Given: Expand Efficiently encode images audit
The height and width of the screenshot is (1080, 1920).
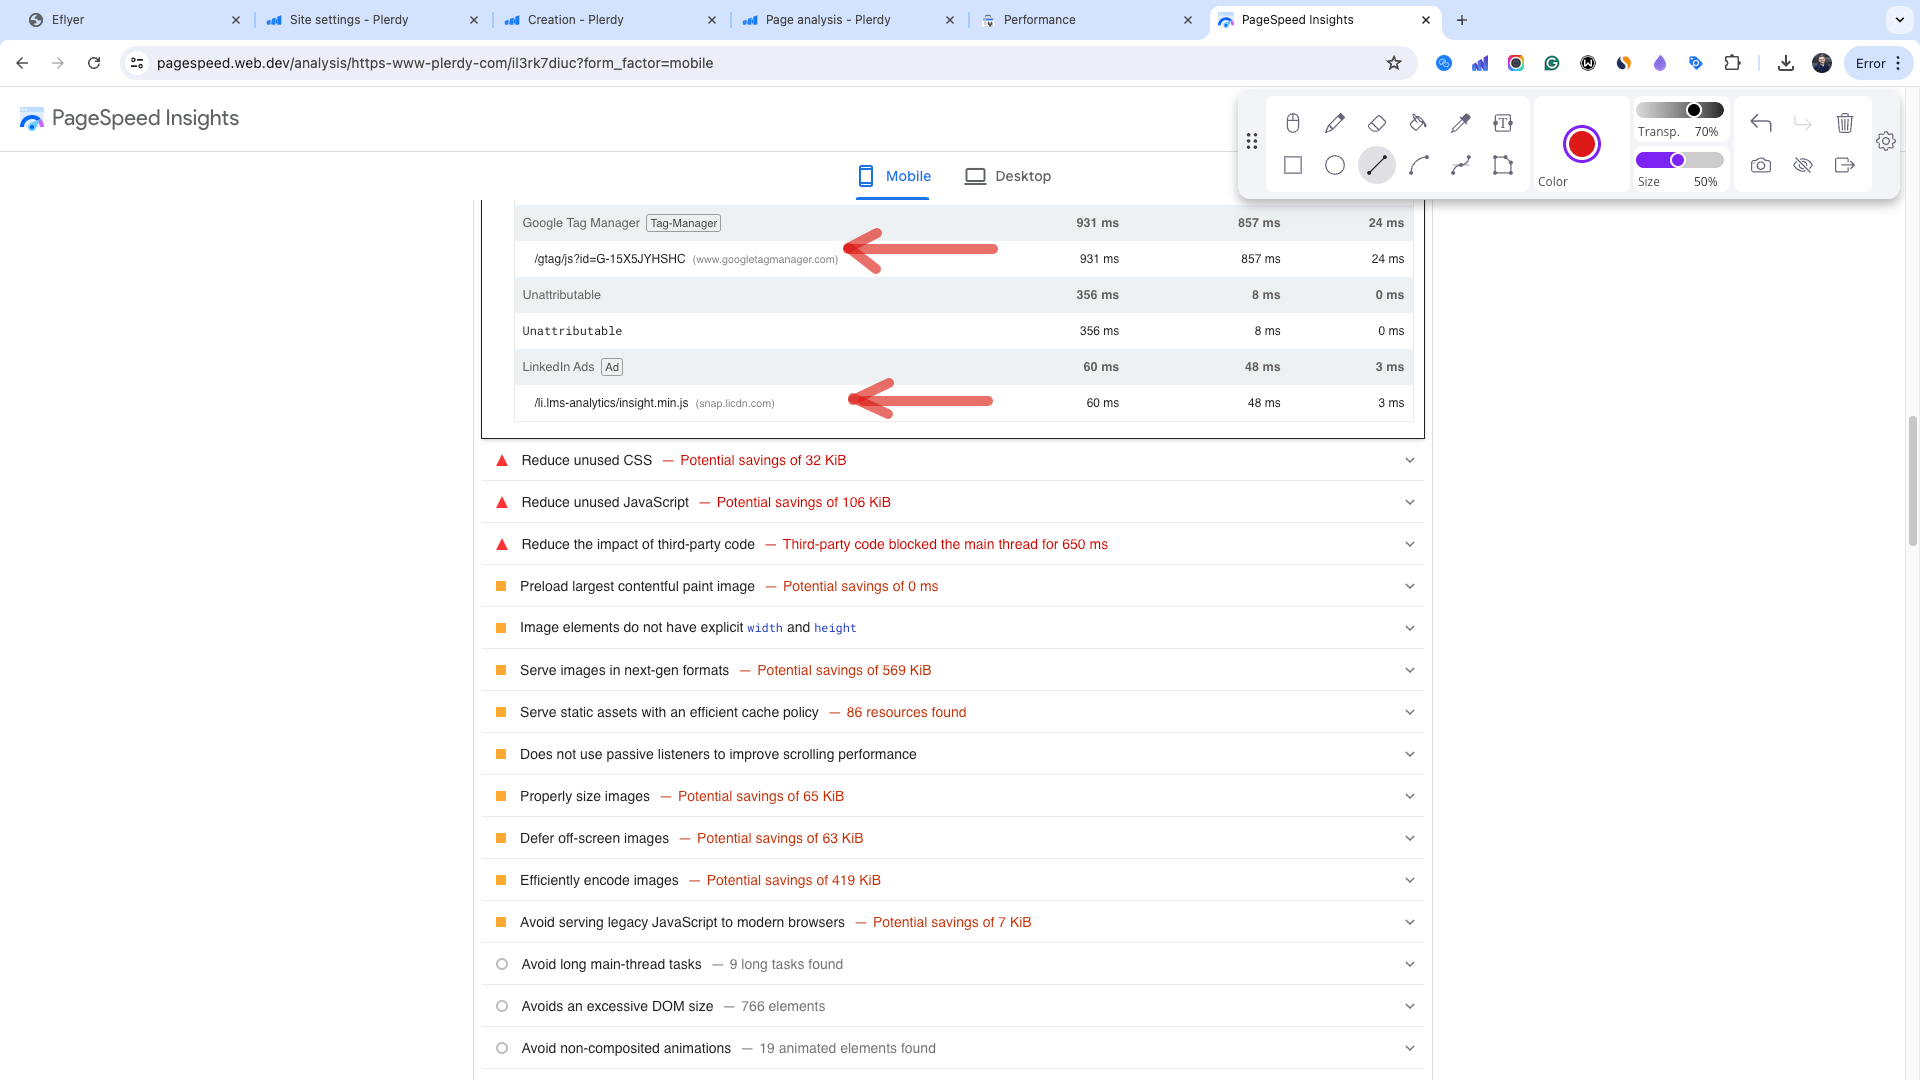Looking at the screenshot, I should 953,880.
